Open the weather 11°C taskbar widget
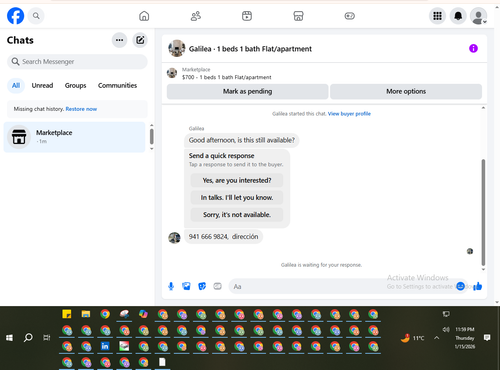This screenshot has height=370, width=500. pos(413,338)
